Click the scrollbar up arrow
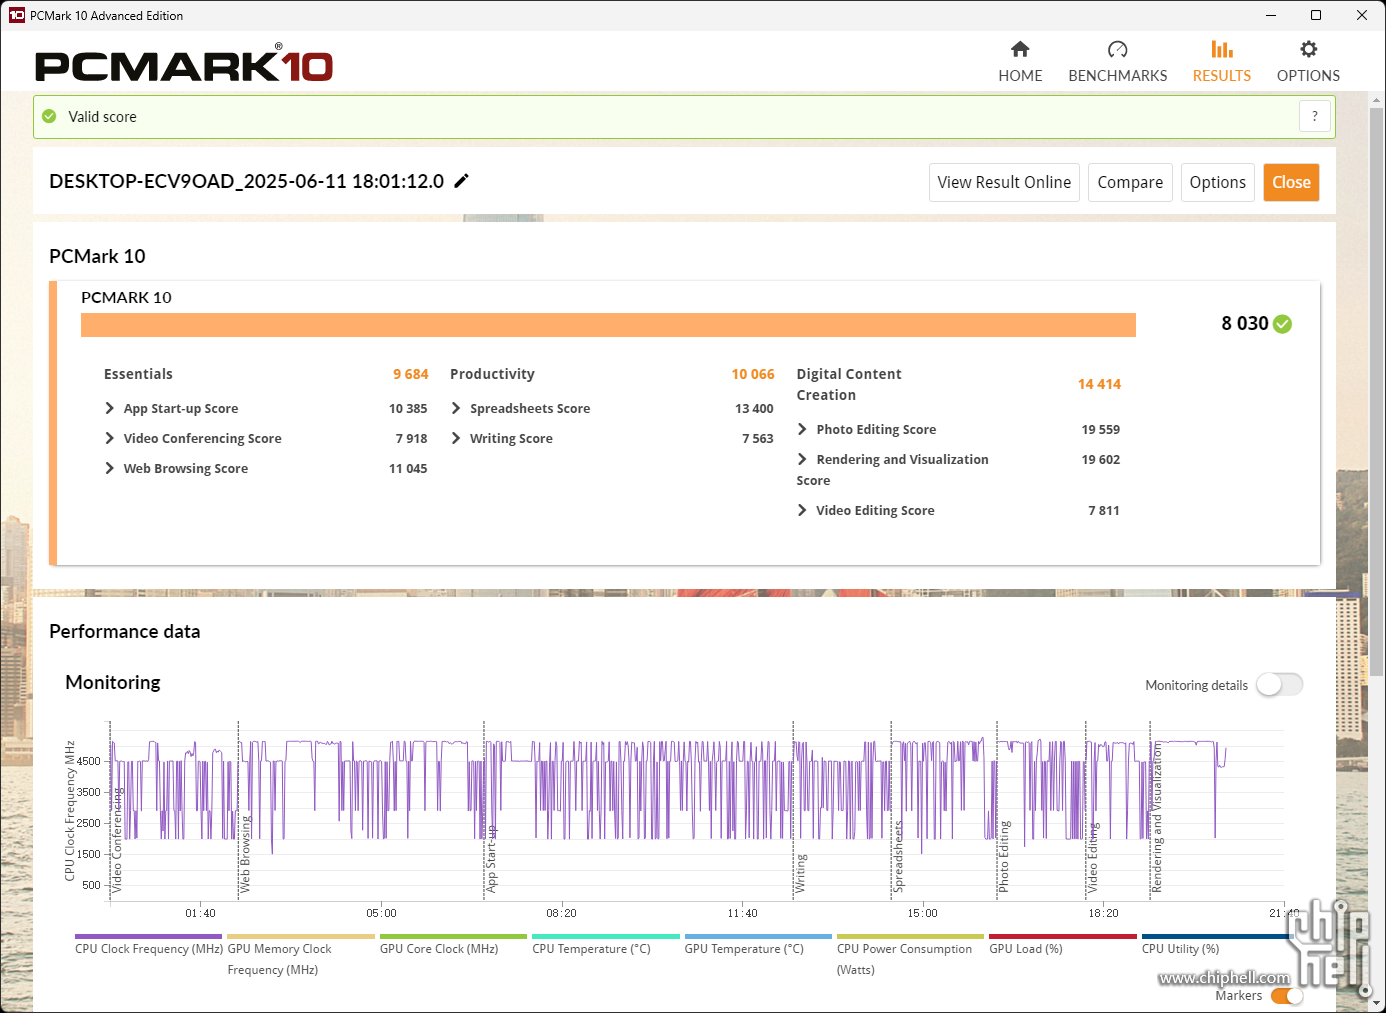 click(1376, 99)
